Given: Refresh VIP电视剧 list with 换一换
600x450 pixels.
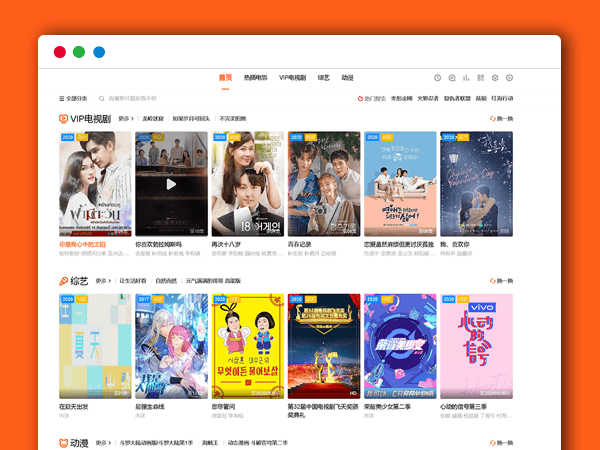Looking at the screenshot, I should coord(502,118).
